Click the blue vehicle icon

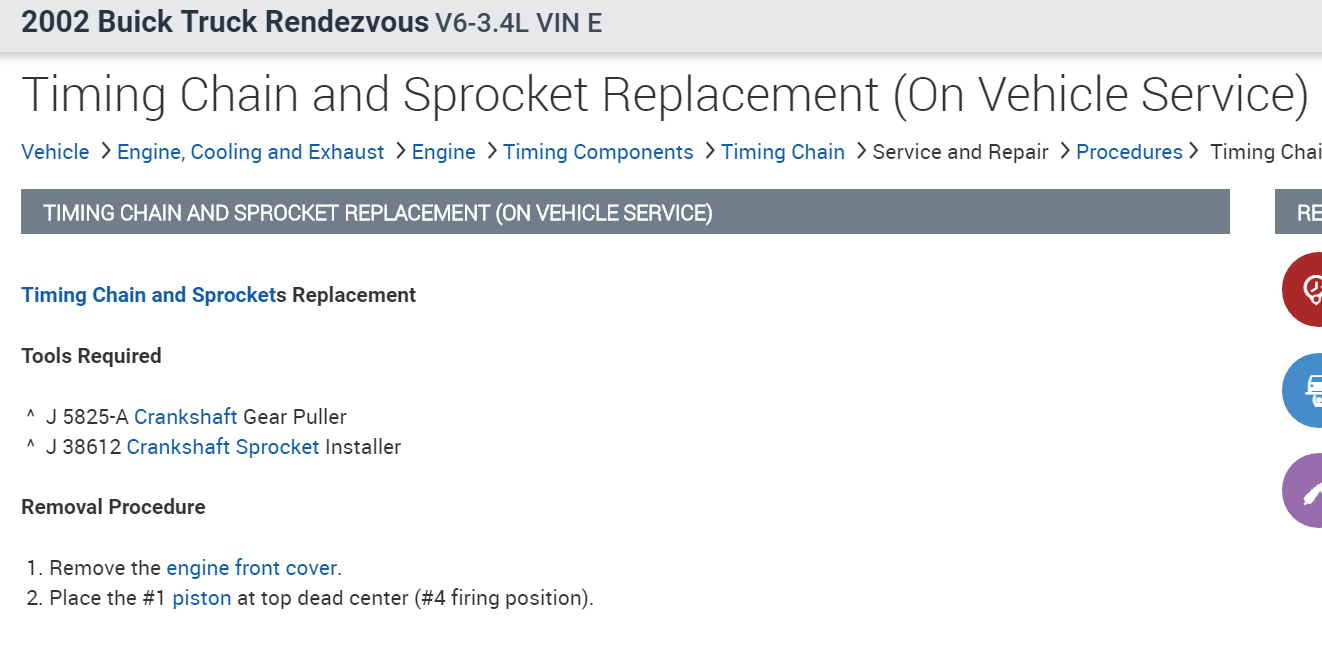[1303, 389]
